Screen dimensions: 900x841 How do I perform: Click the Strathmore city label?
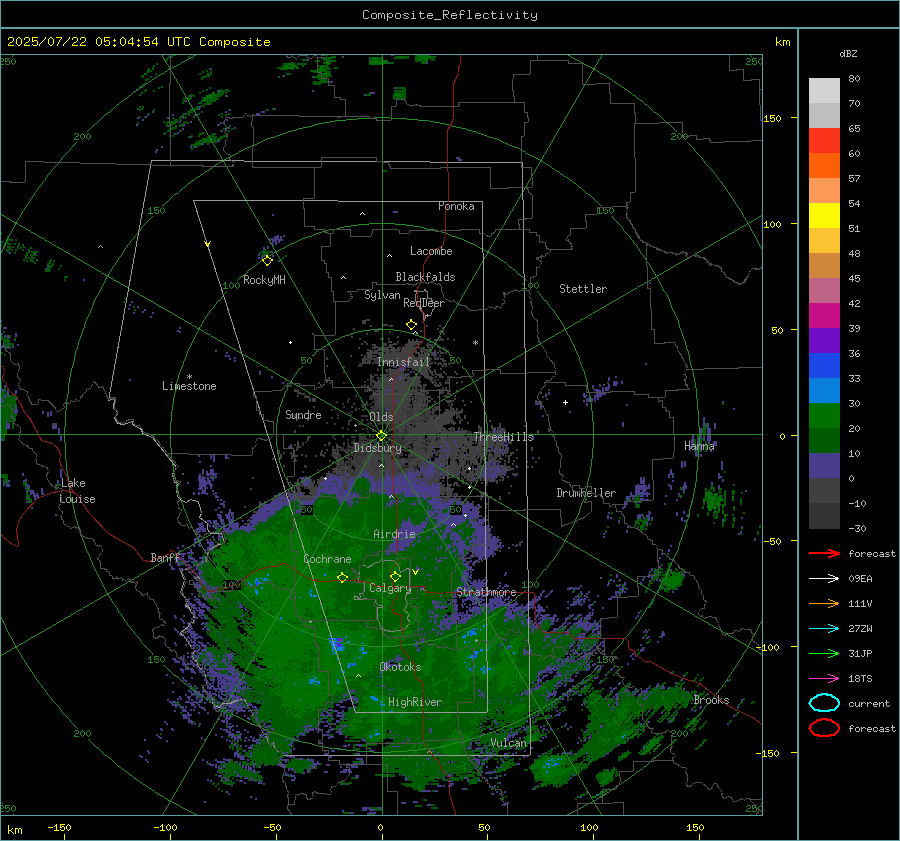click(486, 592)
